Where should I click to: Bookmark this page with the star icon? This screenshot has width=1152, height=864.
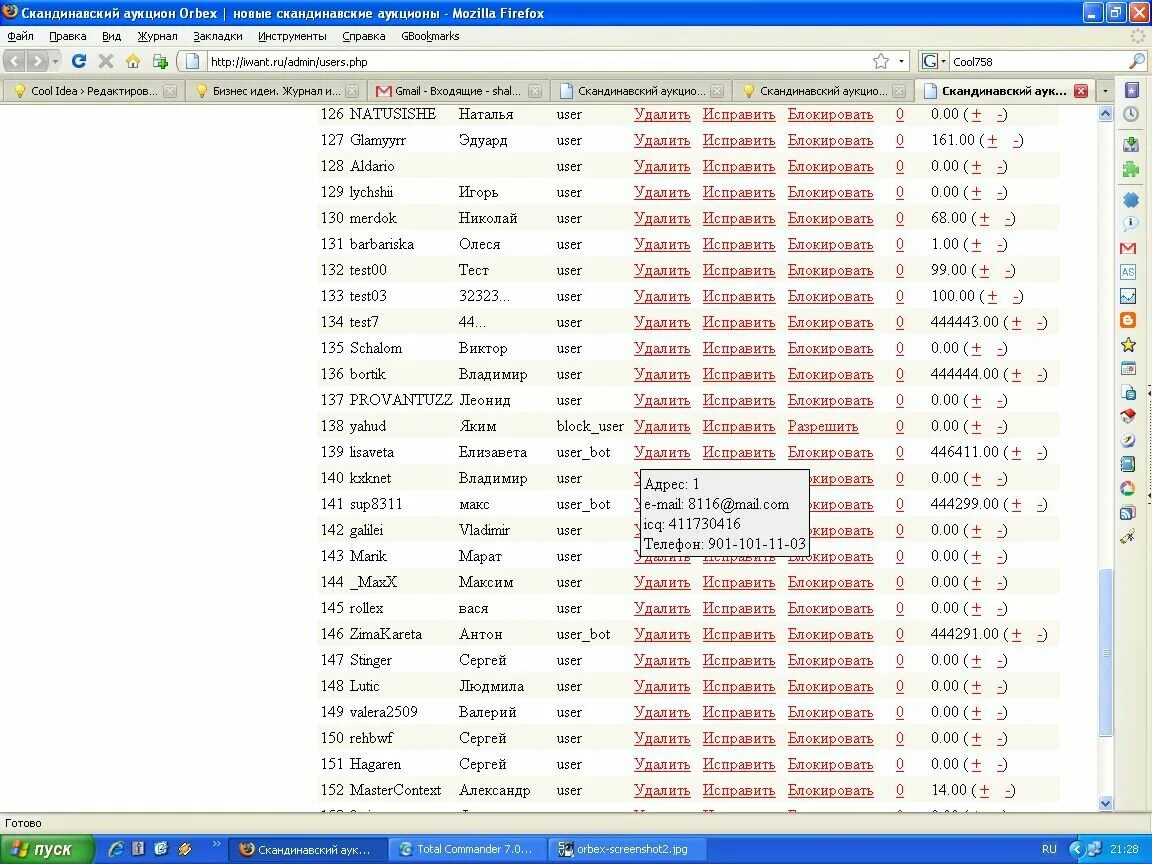click(881, 61)
